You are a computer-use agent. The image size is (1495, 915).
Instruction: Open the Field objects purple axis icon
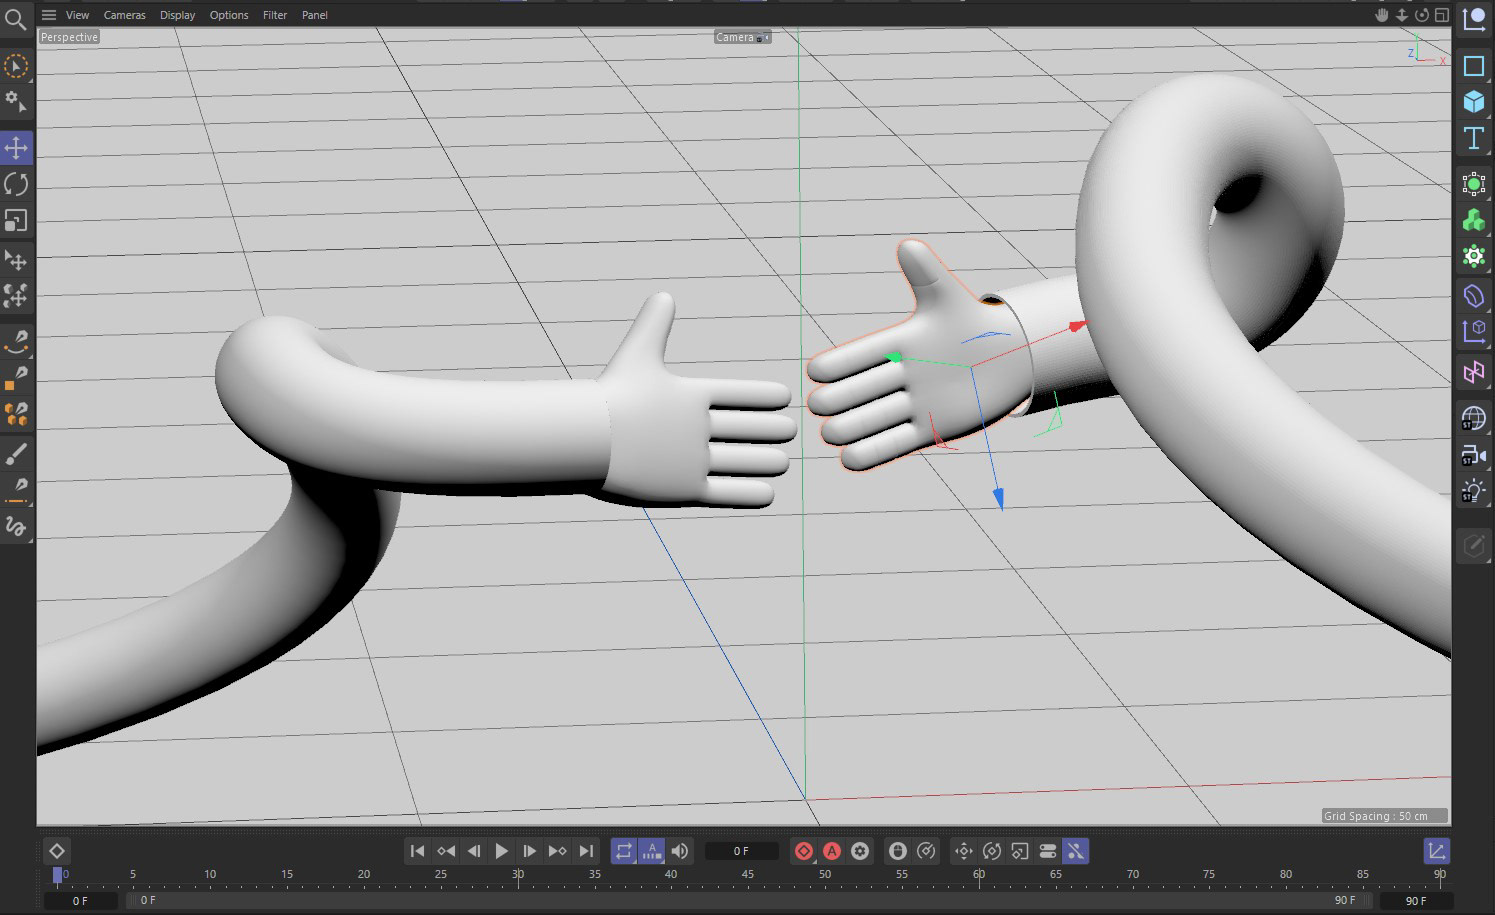tap(1474, 331)
